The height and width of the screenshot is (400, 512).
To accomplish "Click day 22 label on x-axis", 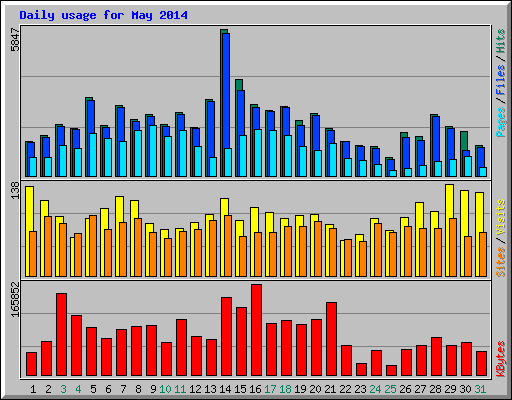I will [345, 389].
